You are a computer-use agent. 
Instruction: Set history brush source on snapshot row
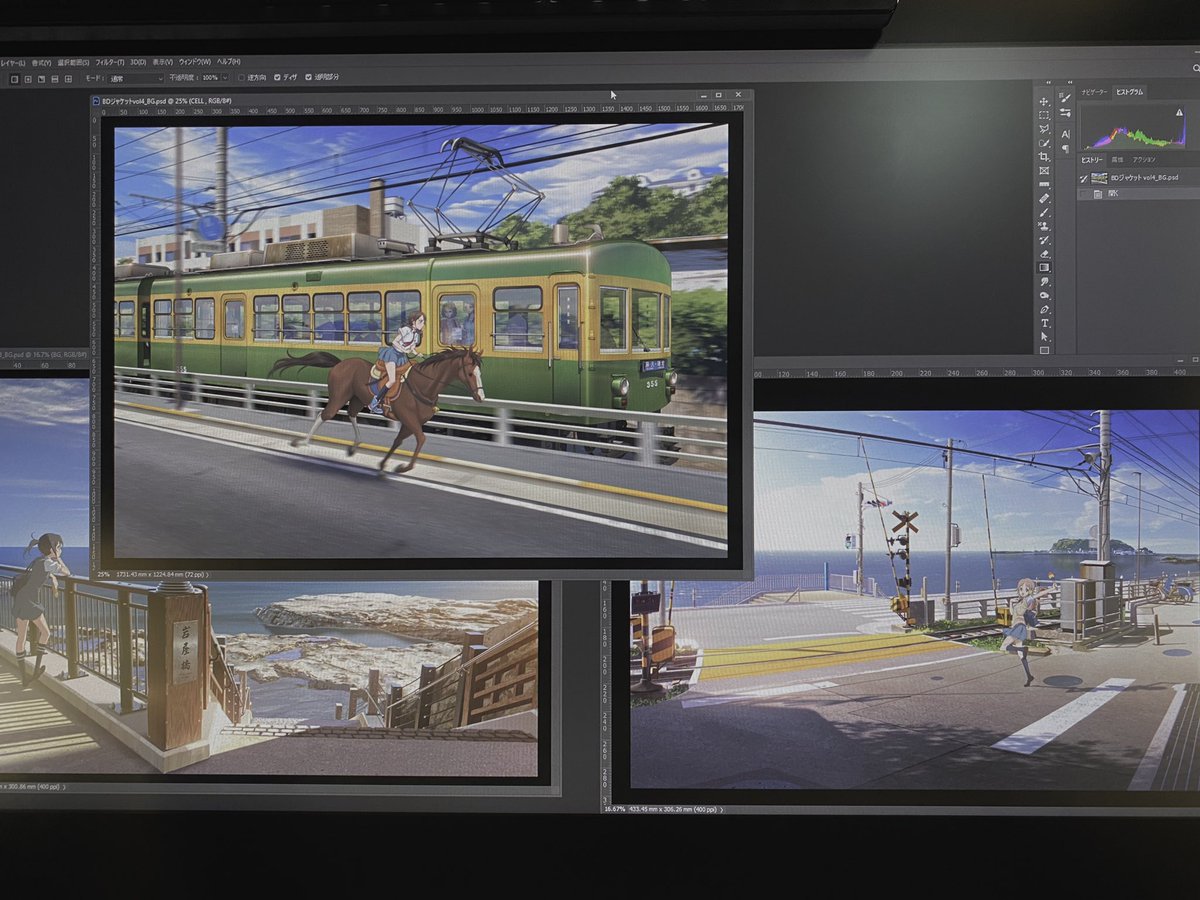coord(1084,178)
